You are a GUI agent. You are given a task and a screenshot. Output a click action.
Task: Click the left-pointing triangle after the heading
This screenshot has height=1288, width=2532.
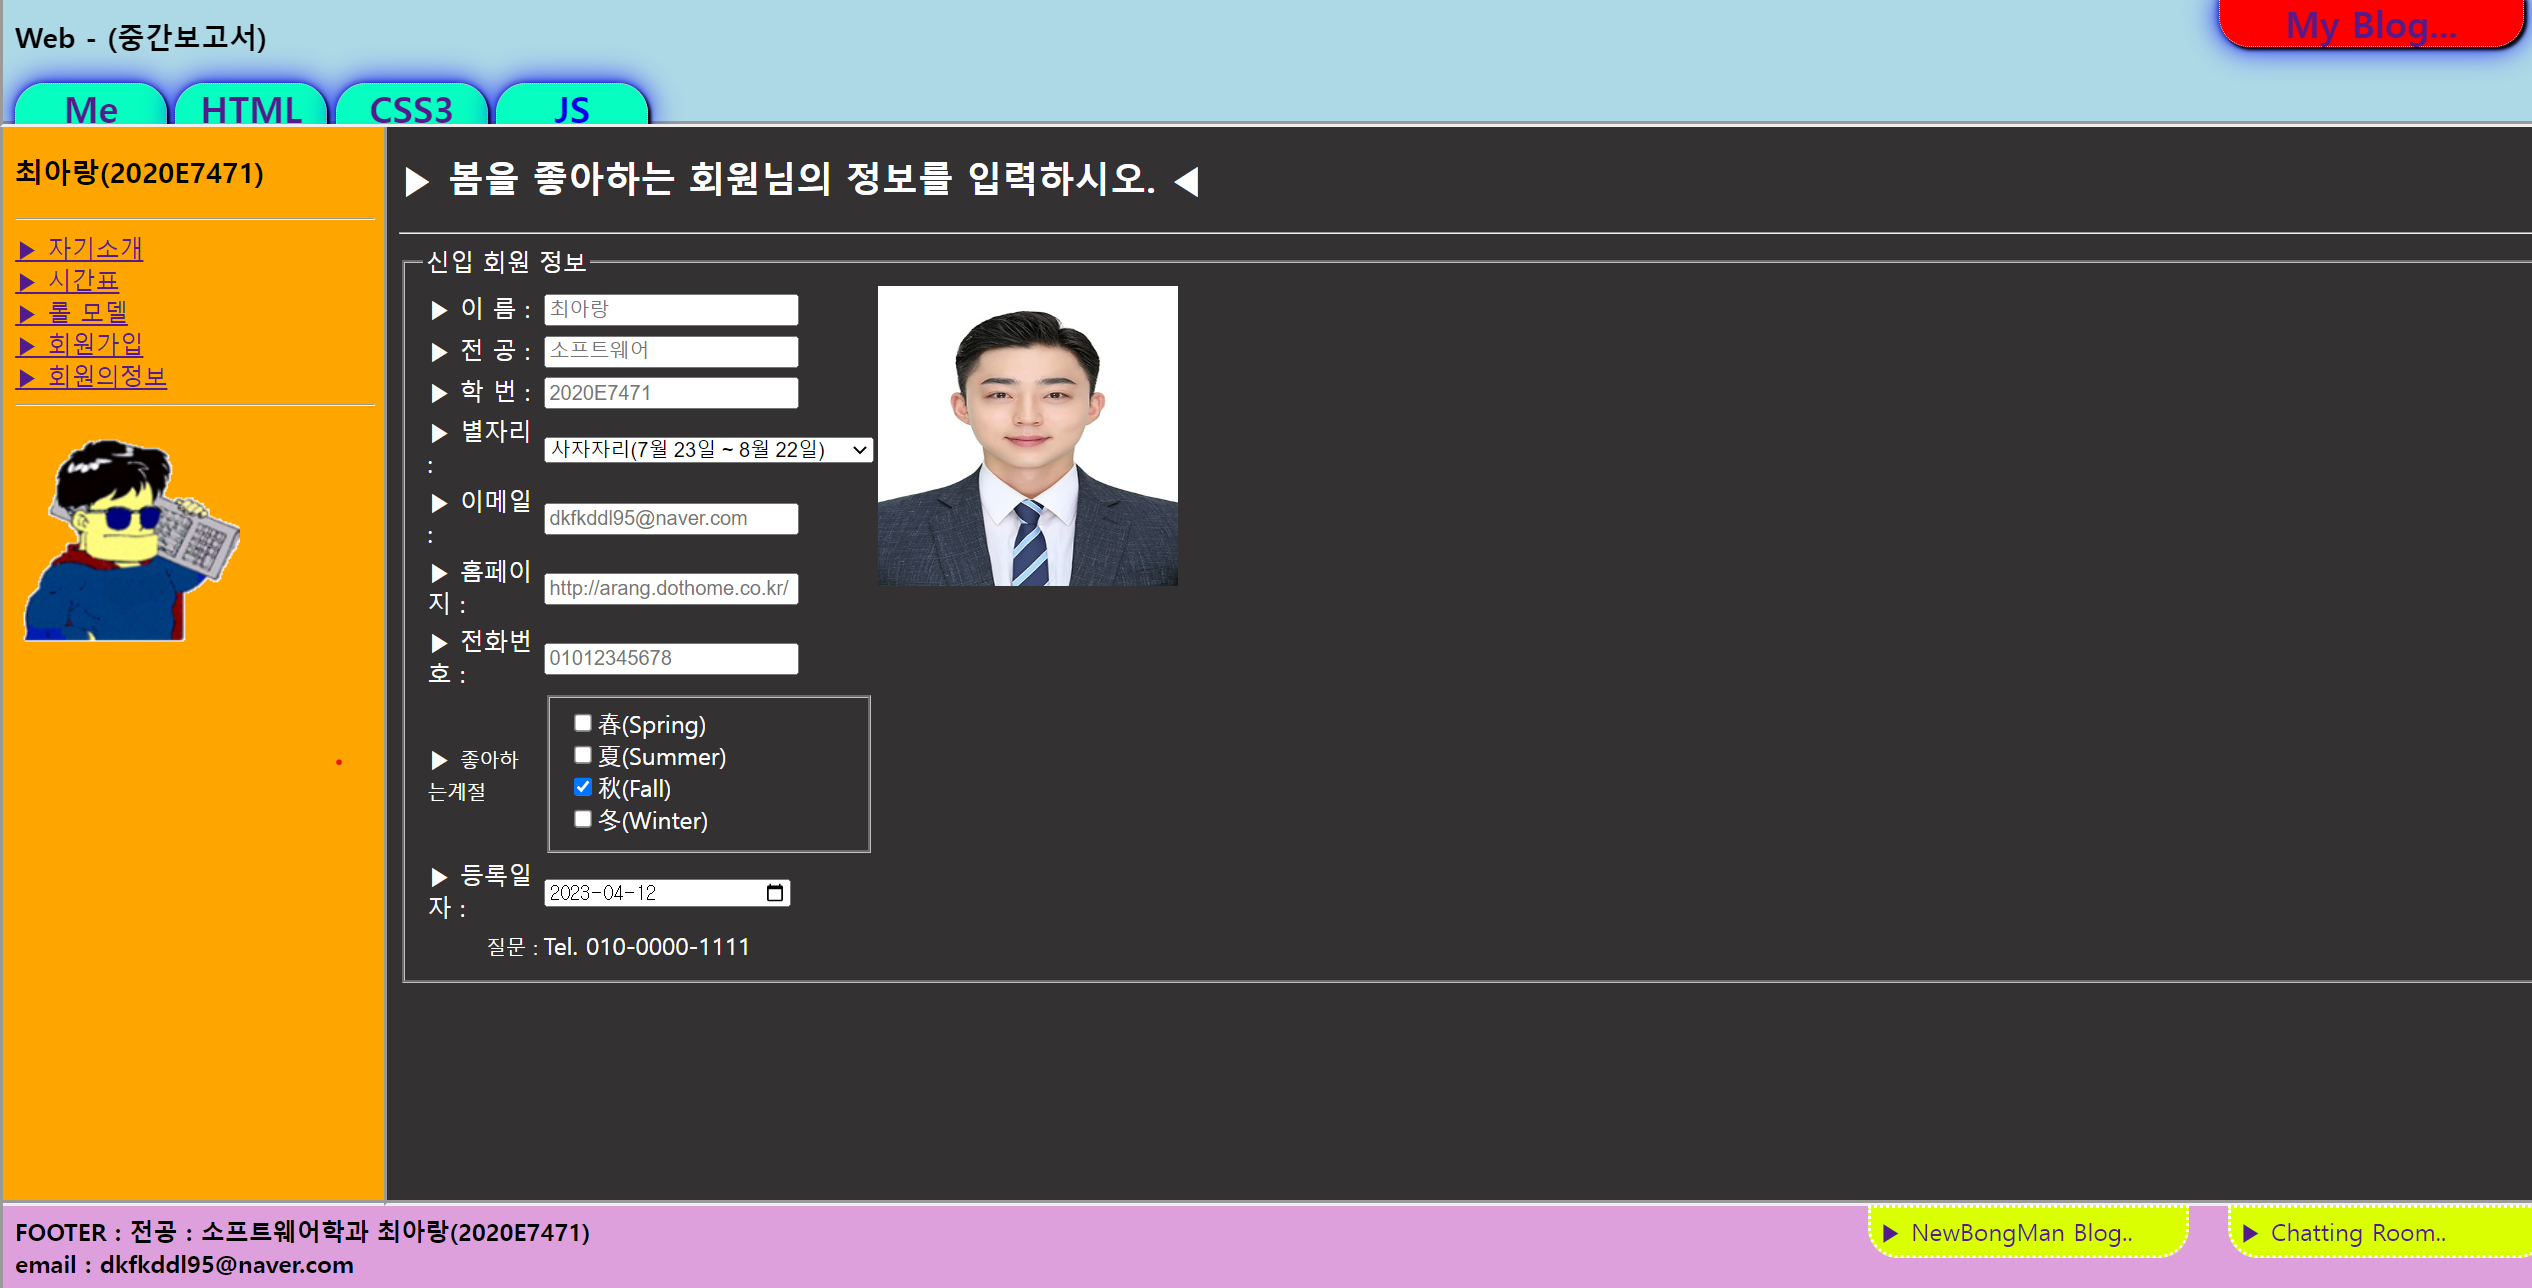point(1187,181)
